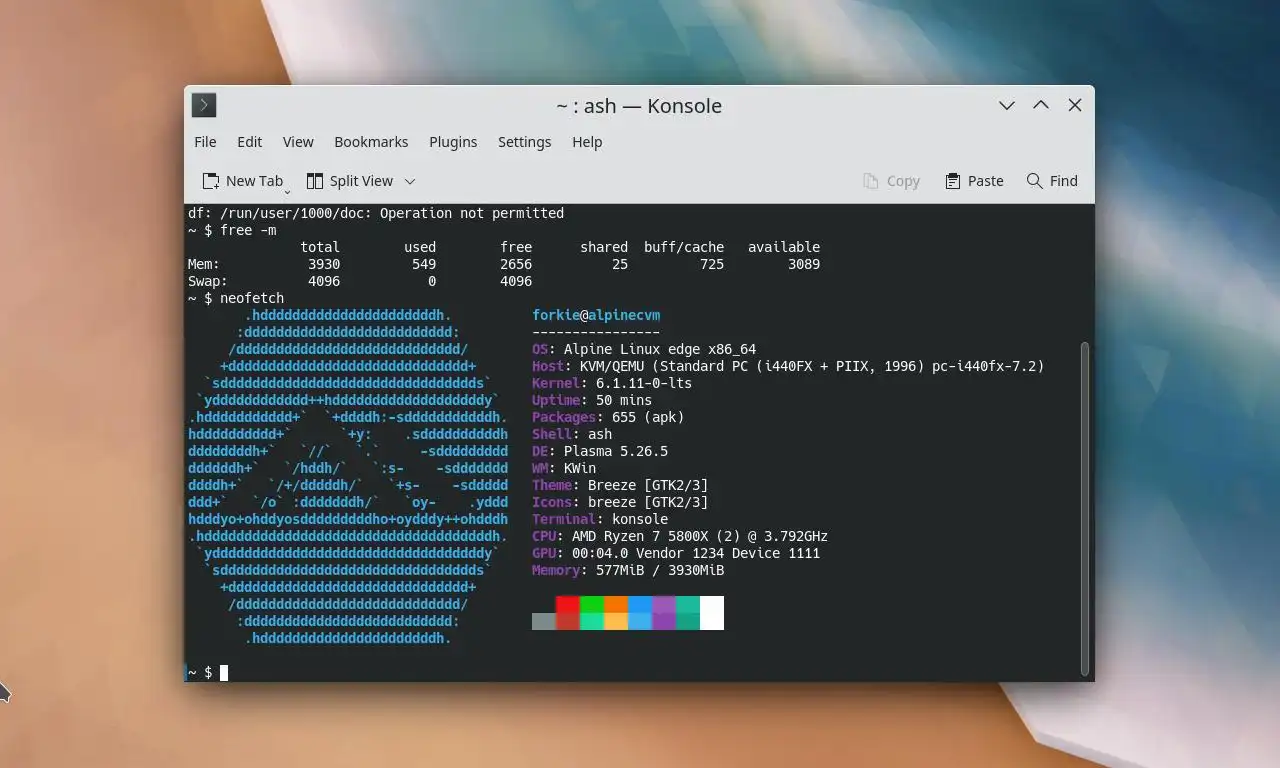Click the 'forkie@alpinecvm' text
This screenshot has width=1280, height=768.
(x=596, y=315)
